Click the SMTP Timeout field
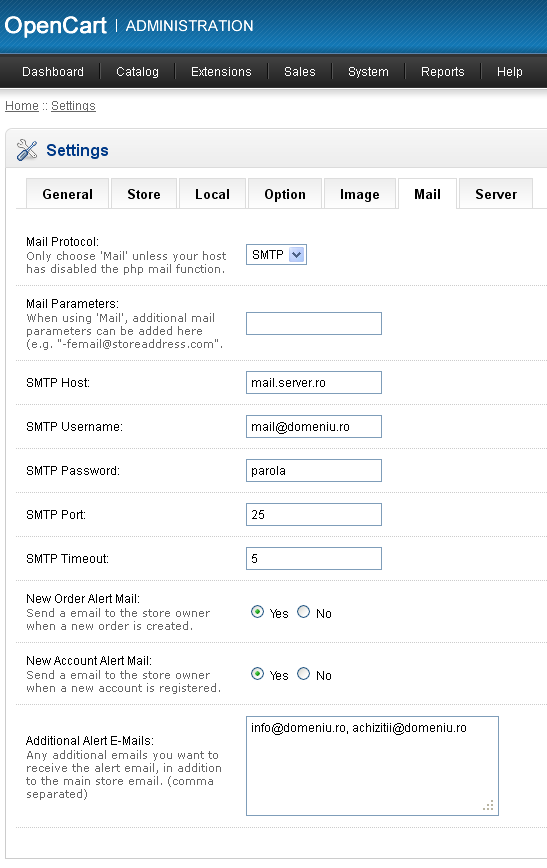547x868 pixels. click(x=314, y=559)
